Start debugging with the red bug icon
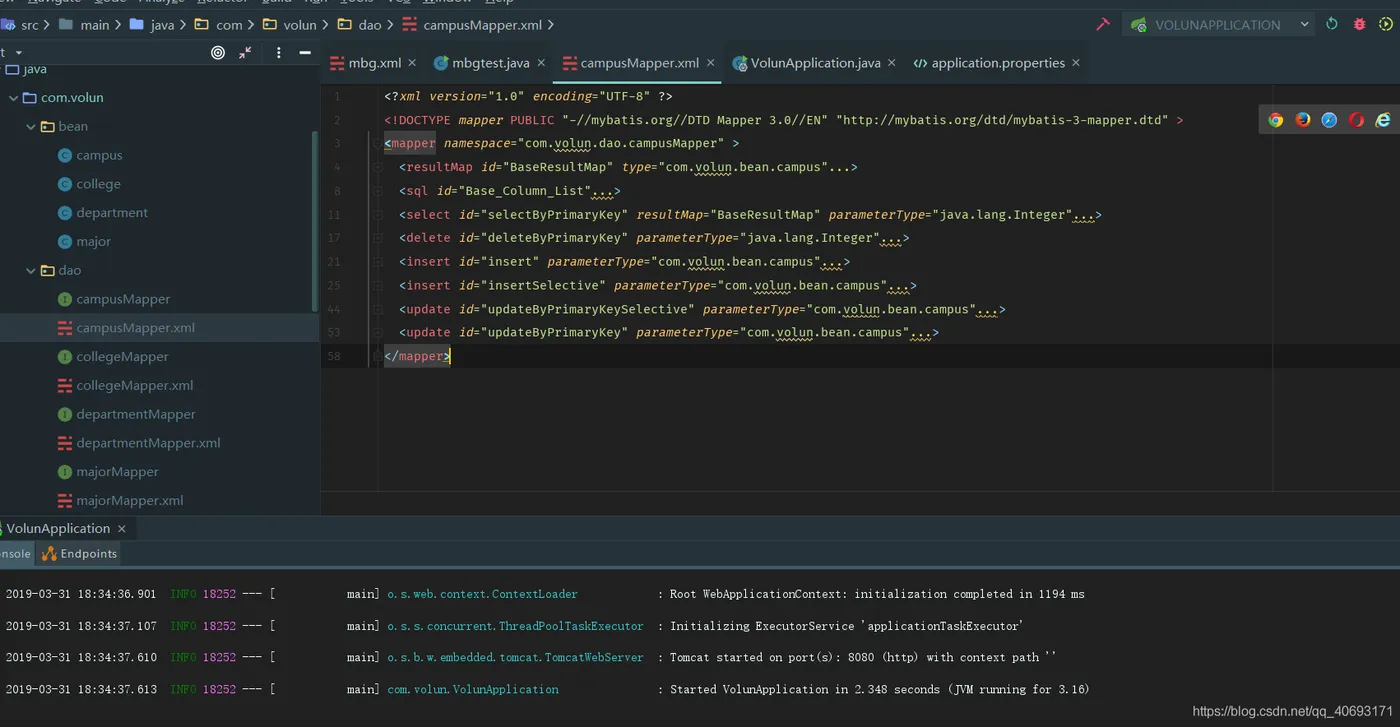This screenshot has width=1400, height=727. tap(1359, 24)
